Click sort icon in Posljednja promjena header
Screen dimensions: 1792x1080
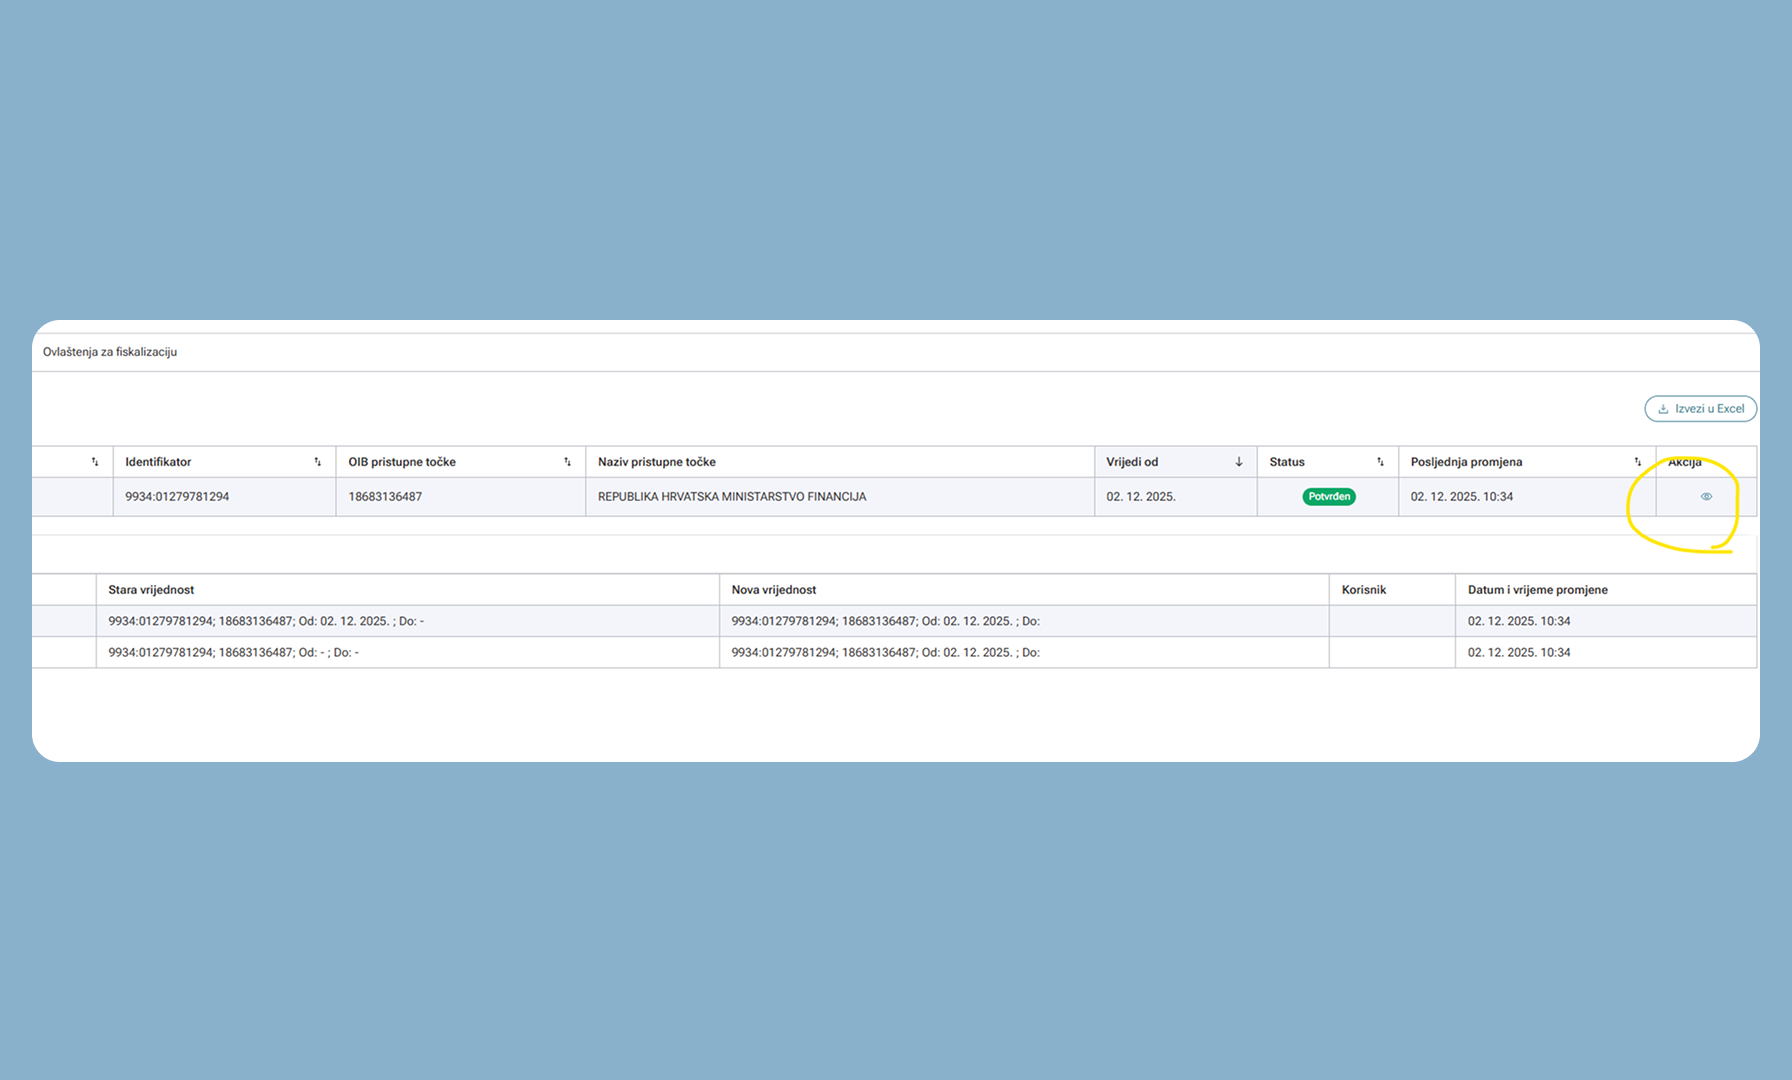1637,462
